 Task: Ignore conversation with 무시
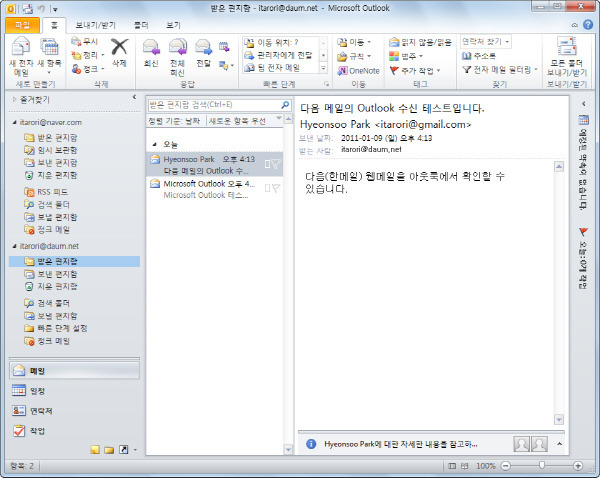point(85,41)
